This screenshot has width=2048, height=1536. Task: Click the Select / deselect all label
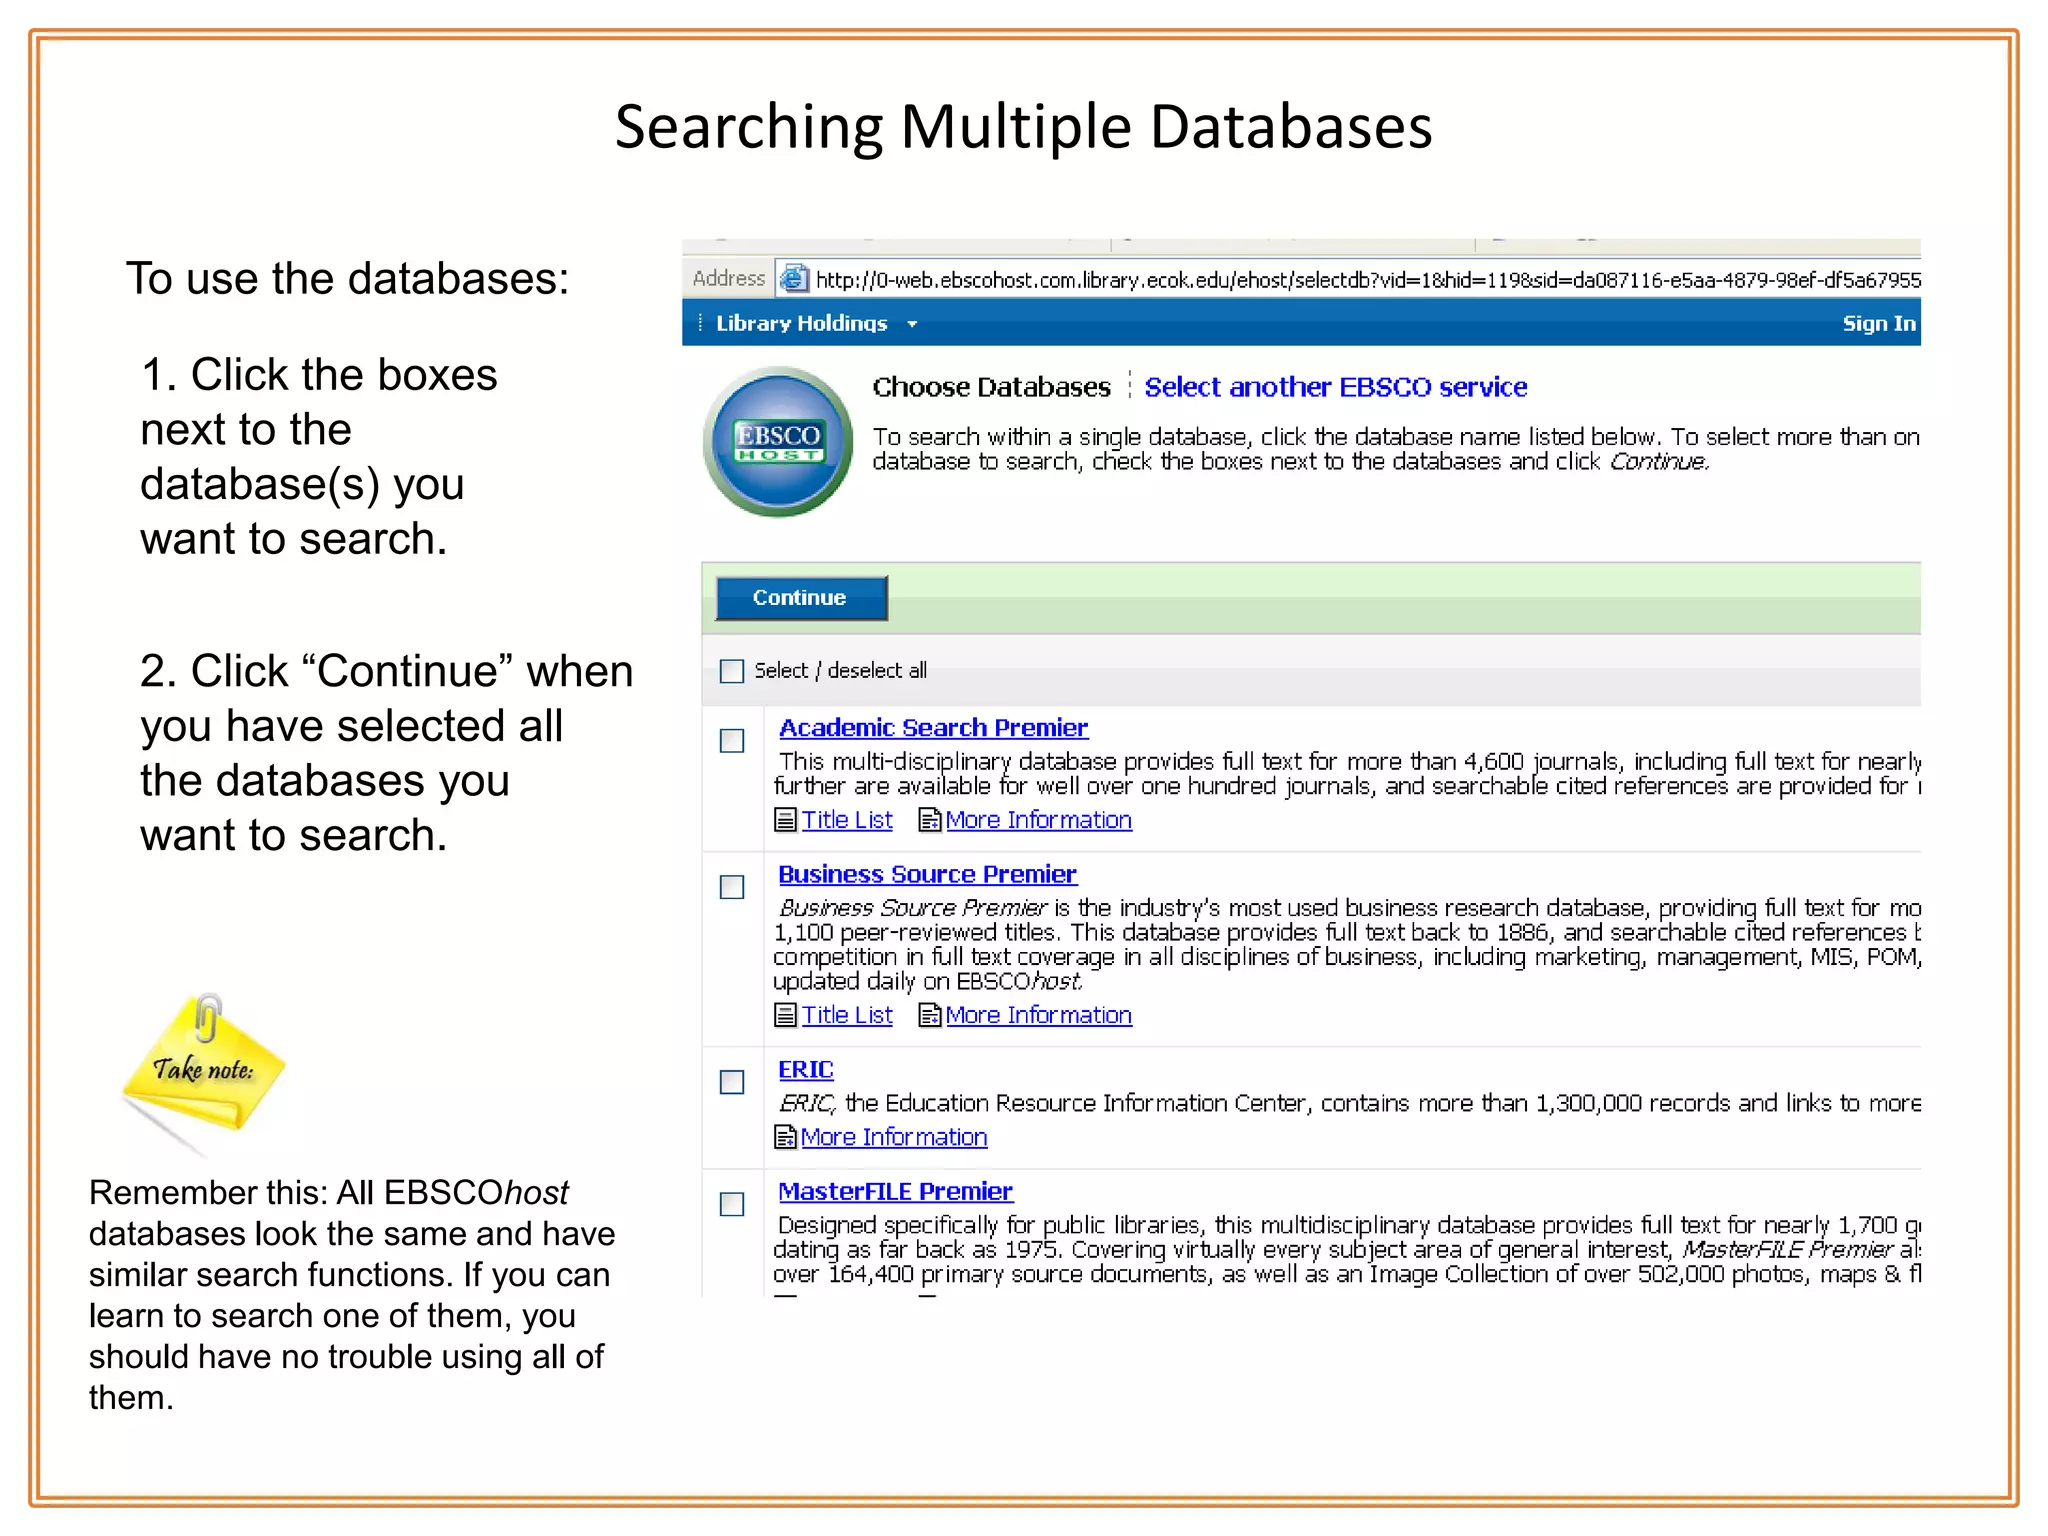tap(840, 670)
